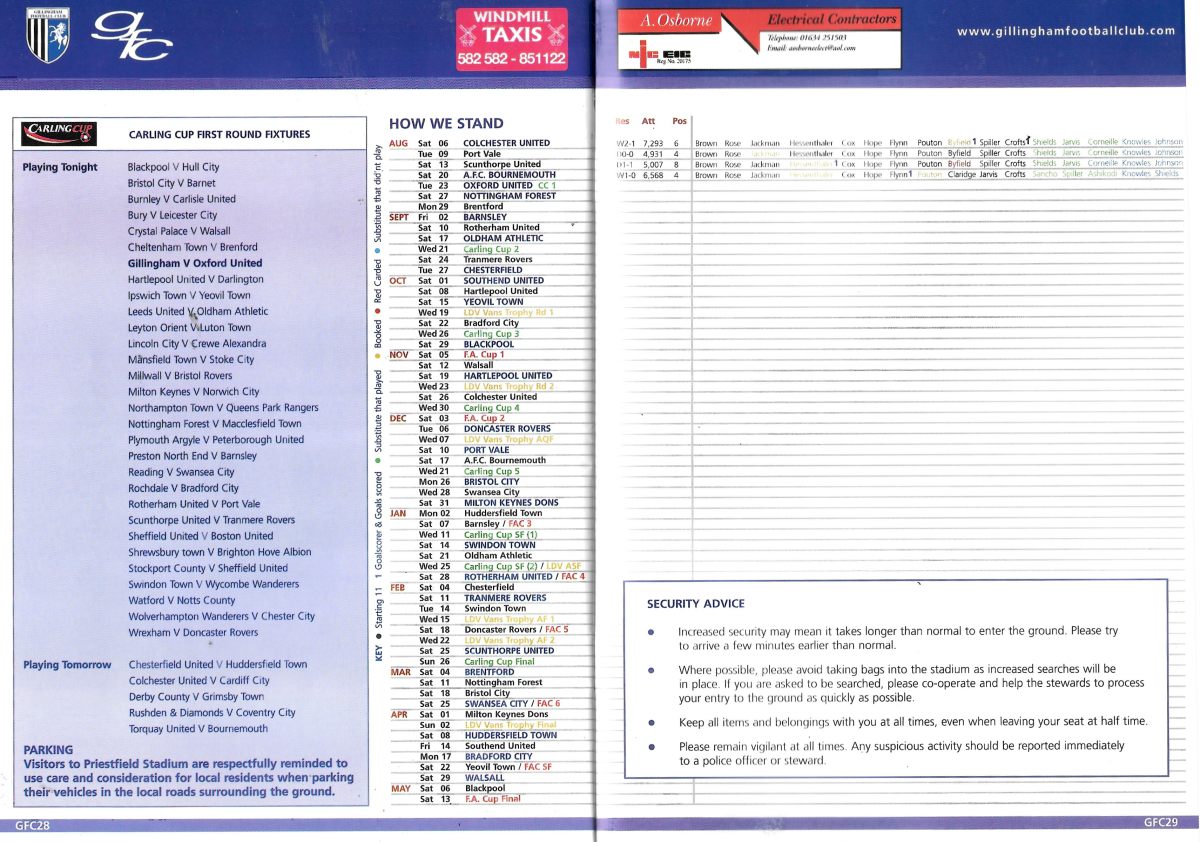Select 'NOTTINGHAM FOREST' home fixture in August
Image resolution: width=1200 pixels, height=842 pixels.
click(510, 196)
